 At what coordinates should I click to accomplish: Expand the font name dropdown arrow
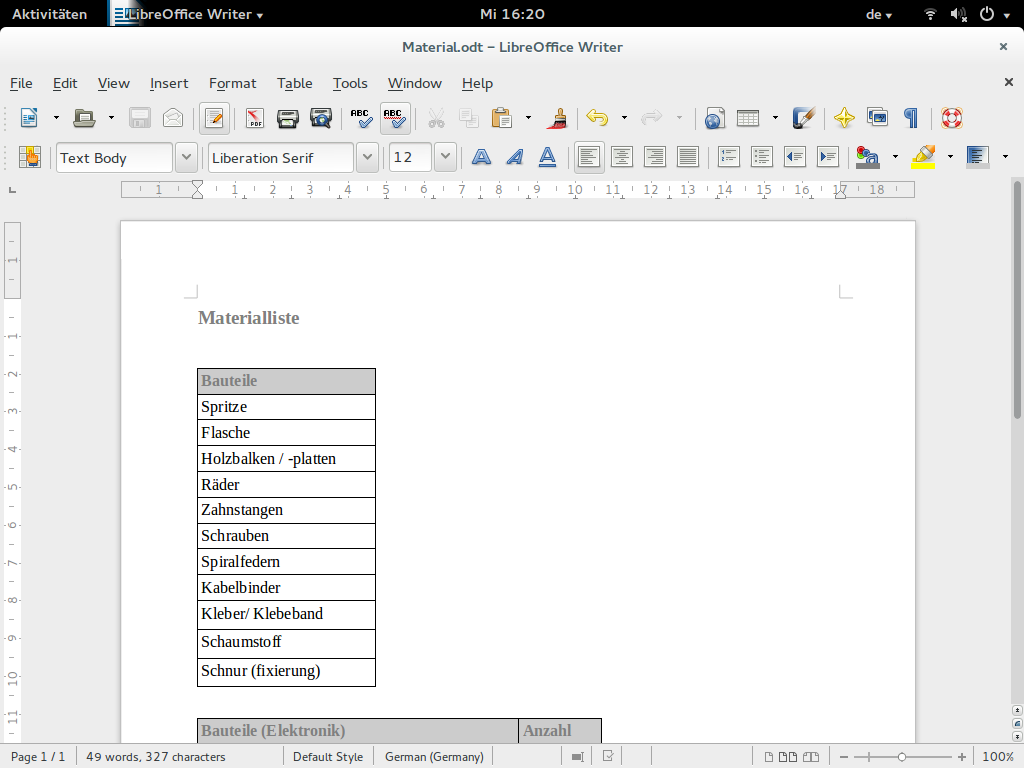coord(368,157)
